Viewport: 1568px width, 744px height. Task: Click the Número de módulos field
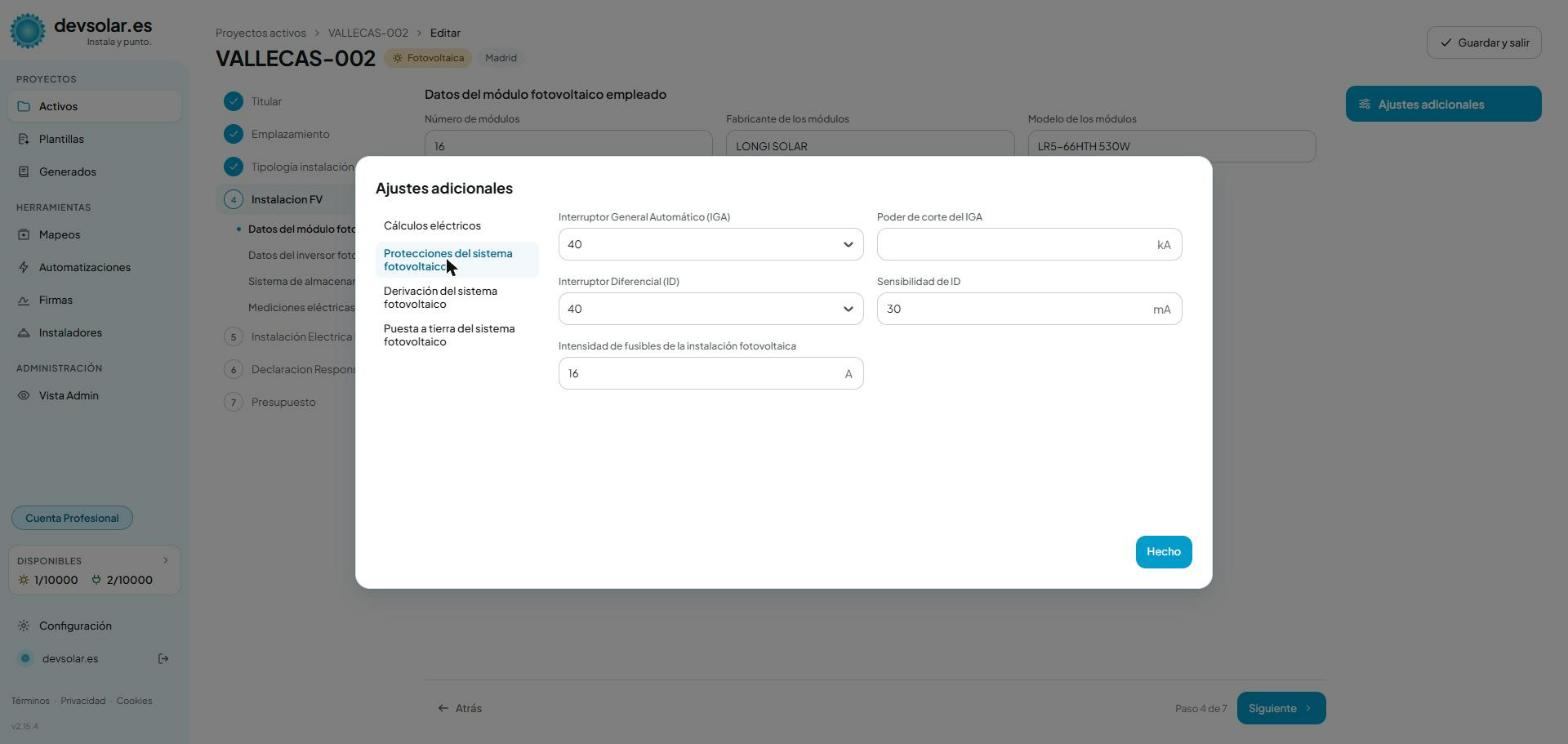click(568, 146)
